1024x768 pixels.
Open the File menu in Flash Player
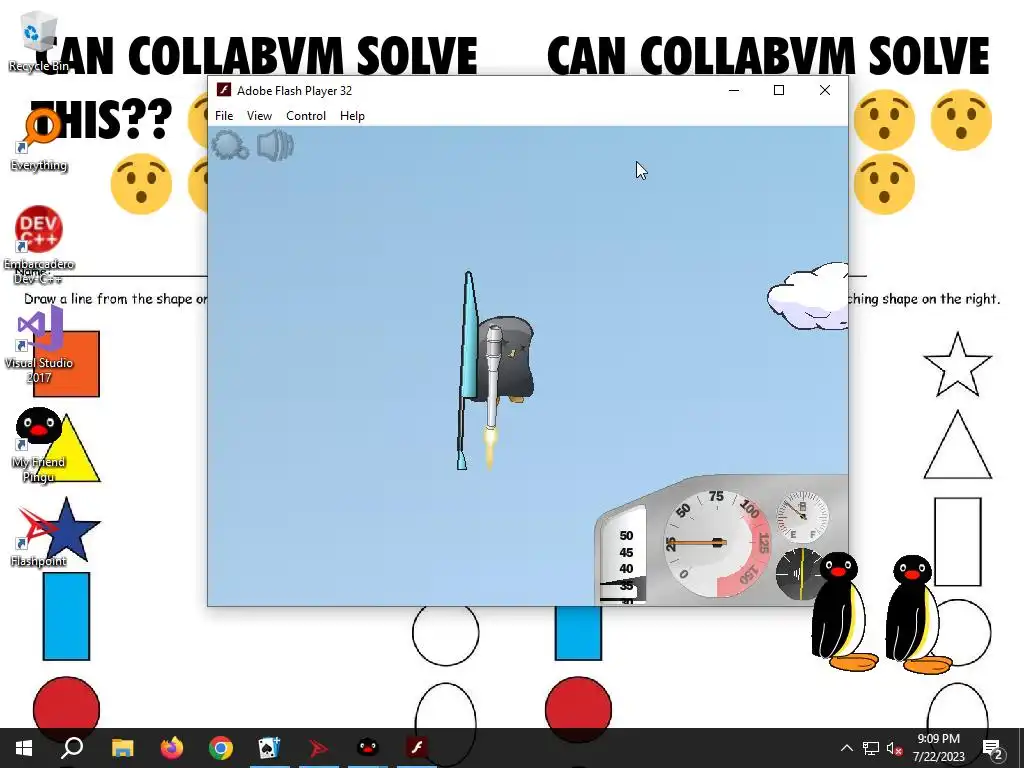tap(224, 116)
